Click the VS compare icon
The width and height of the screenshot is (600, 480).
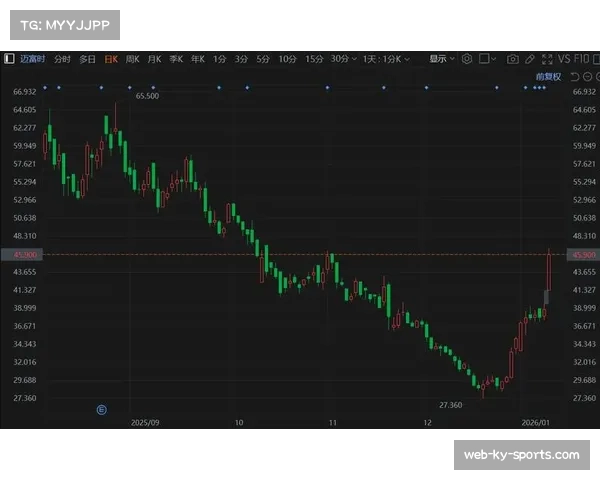point(563,59)
